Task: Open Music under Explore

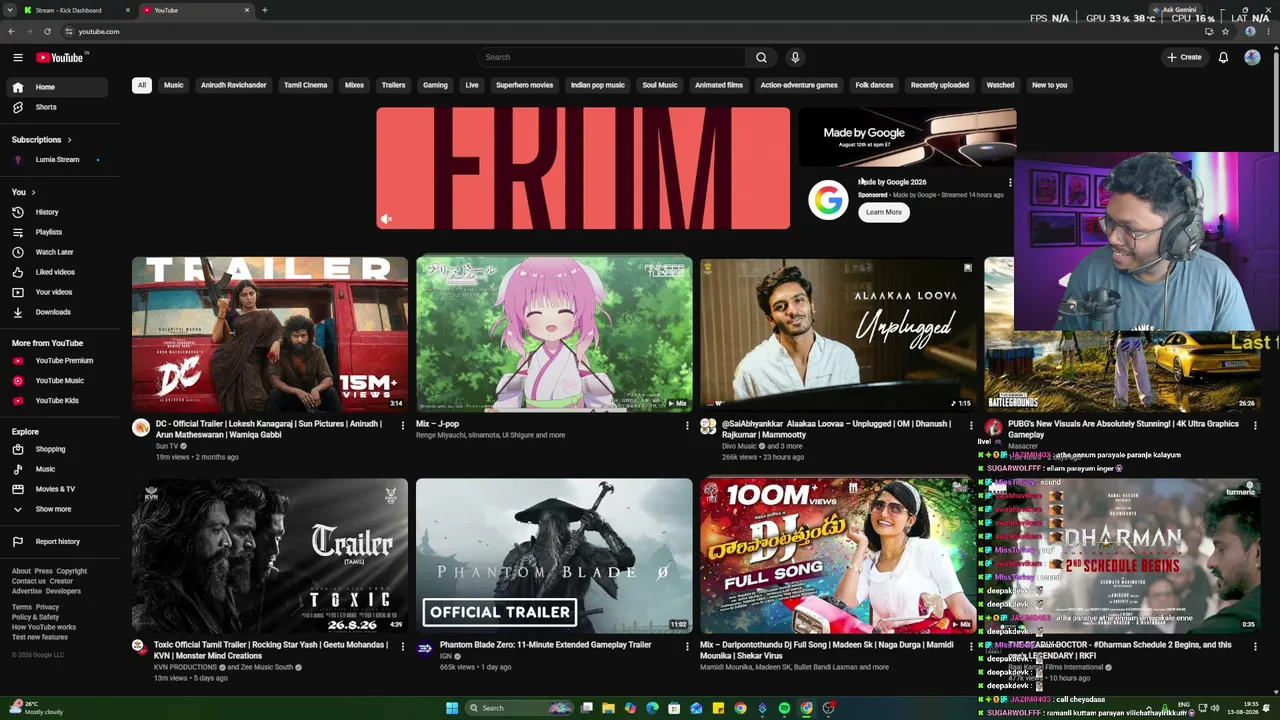Action: coord(56,469)
